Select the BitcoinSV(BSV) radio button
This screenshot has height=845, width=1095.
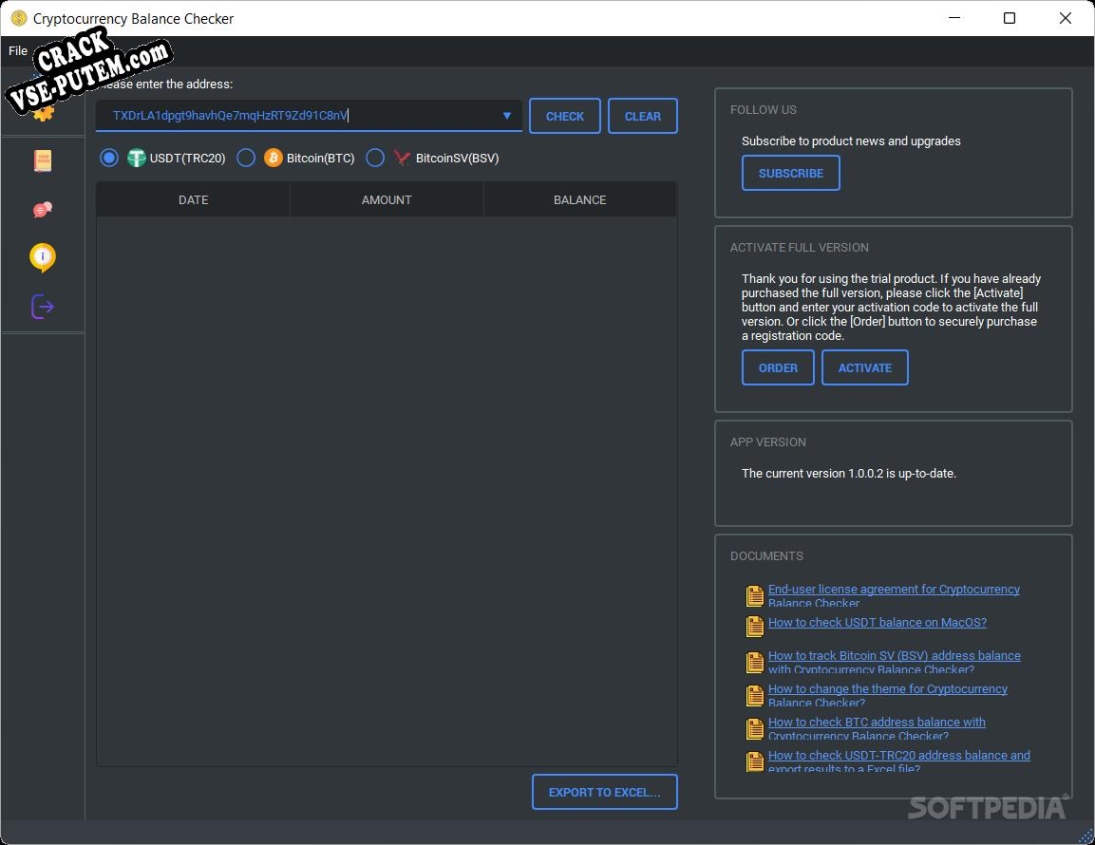375,158
